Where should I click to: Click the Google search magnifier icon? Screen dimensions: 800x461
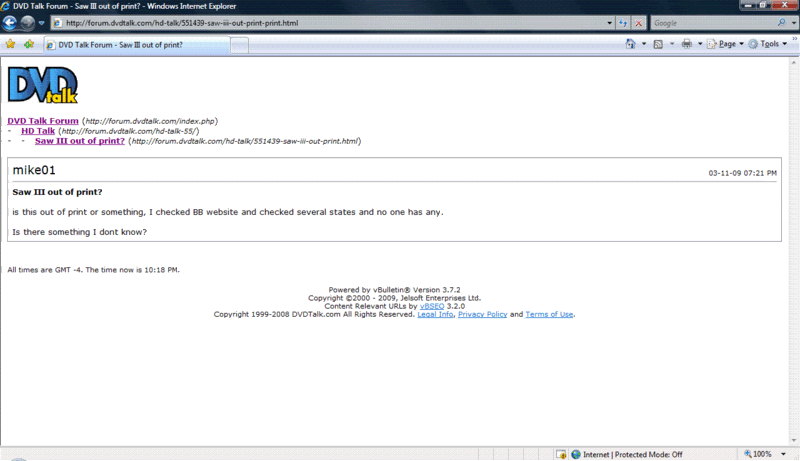tap(780, 22)
